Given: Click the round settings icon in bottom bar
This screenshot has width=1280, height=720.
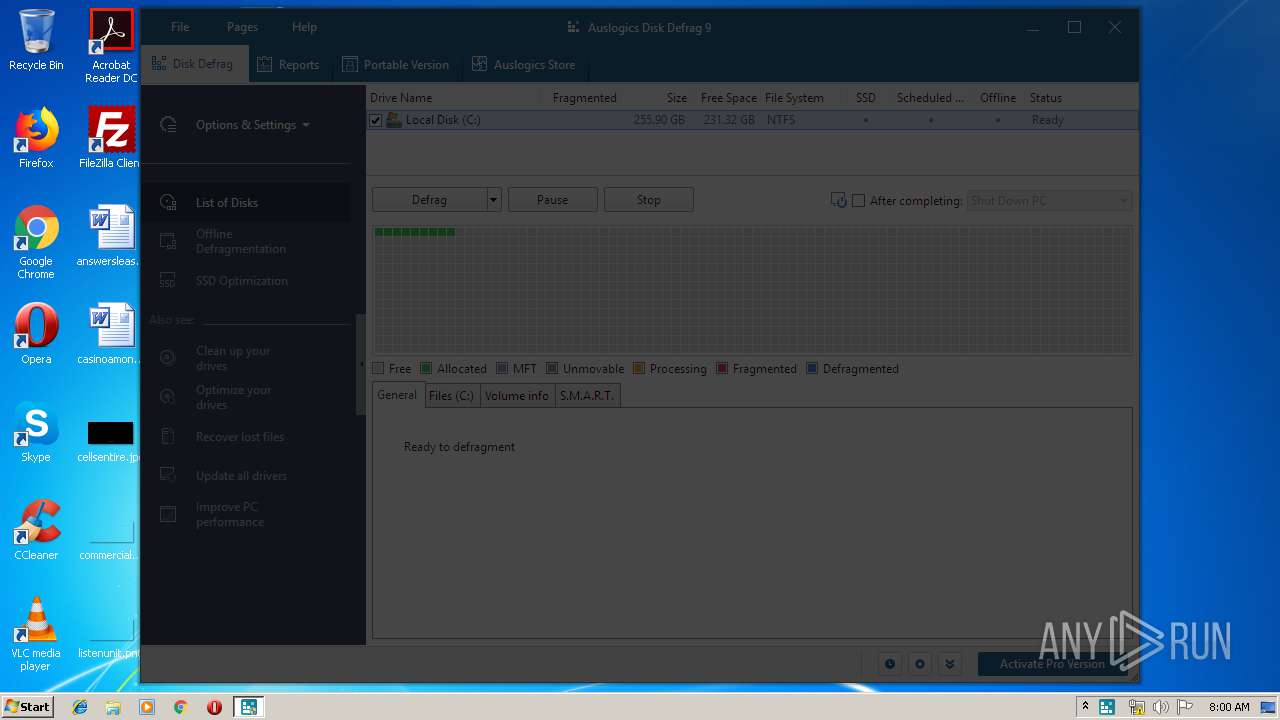Looking at the screenshot, I should pos(920,664).
